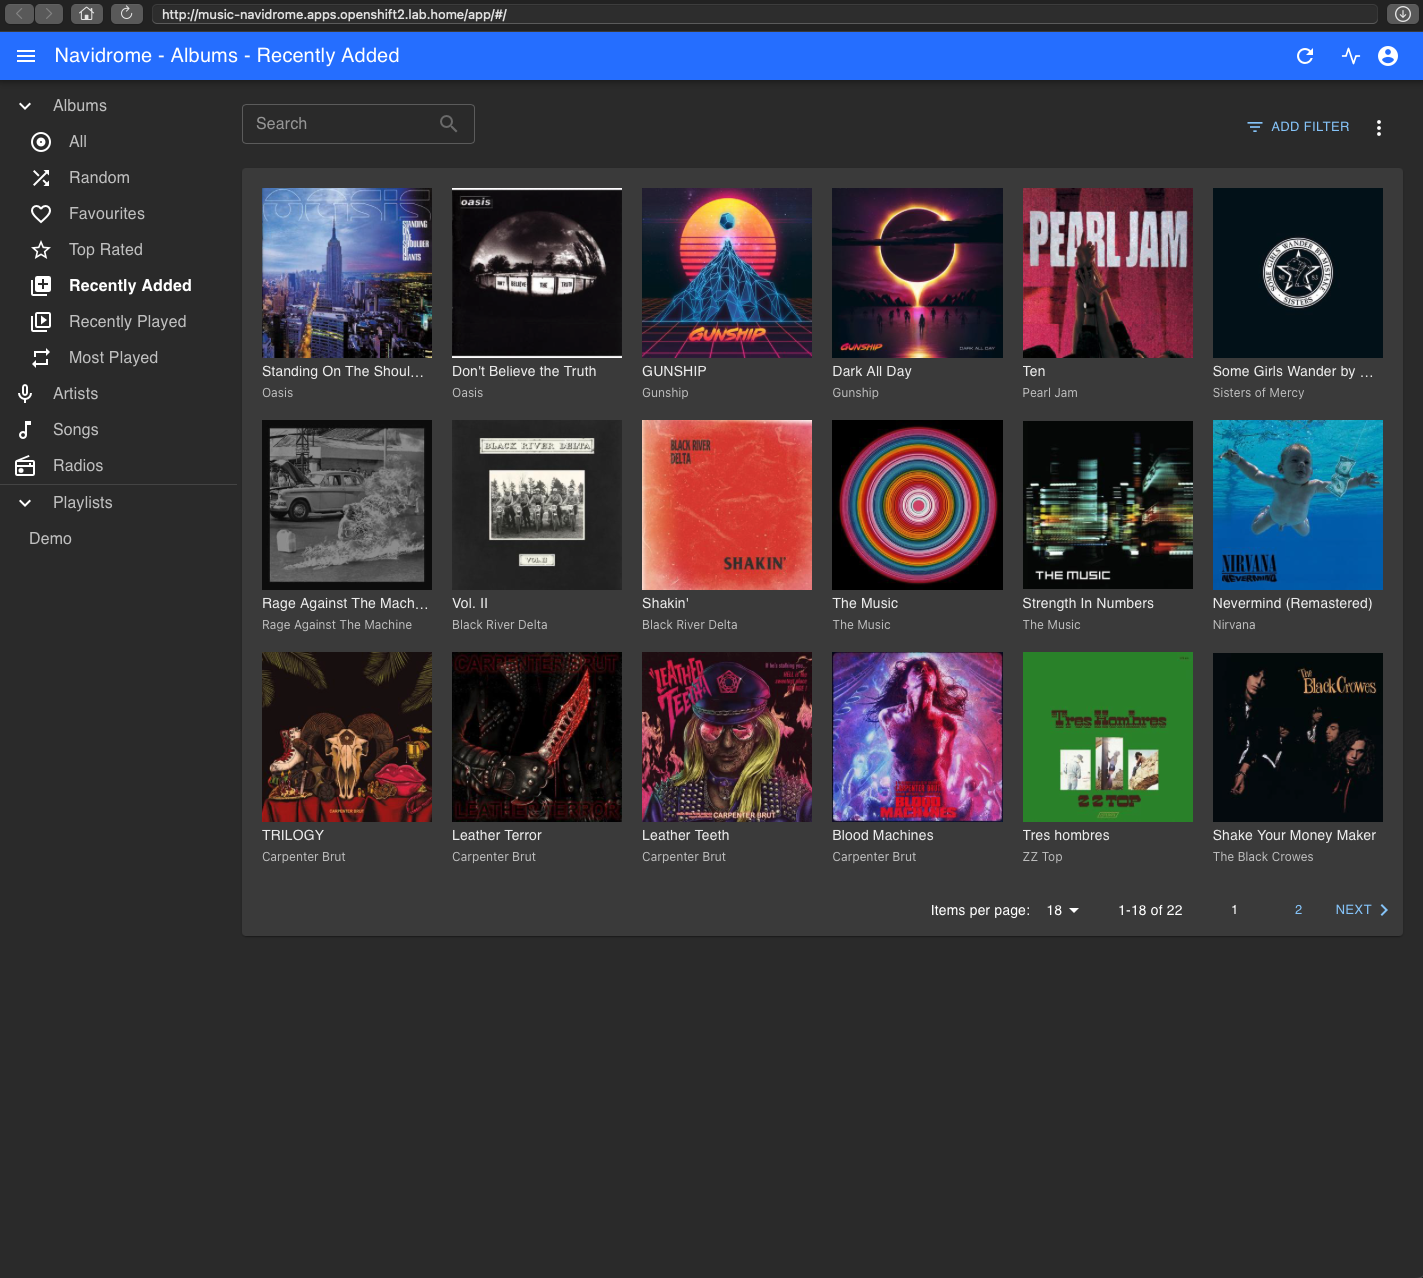Open GUNSHIP album cover
1423x1278 pixels.
[727, 273]
